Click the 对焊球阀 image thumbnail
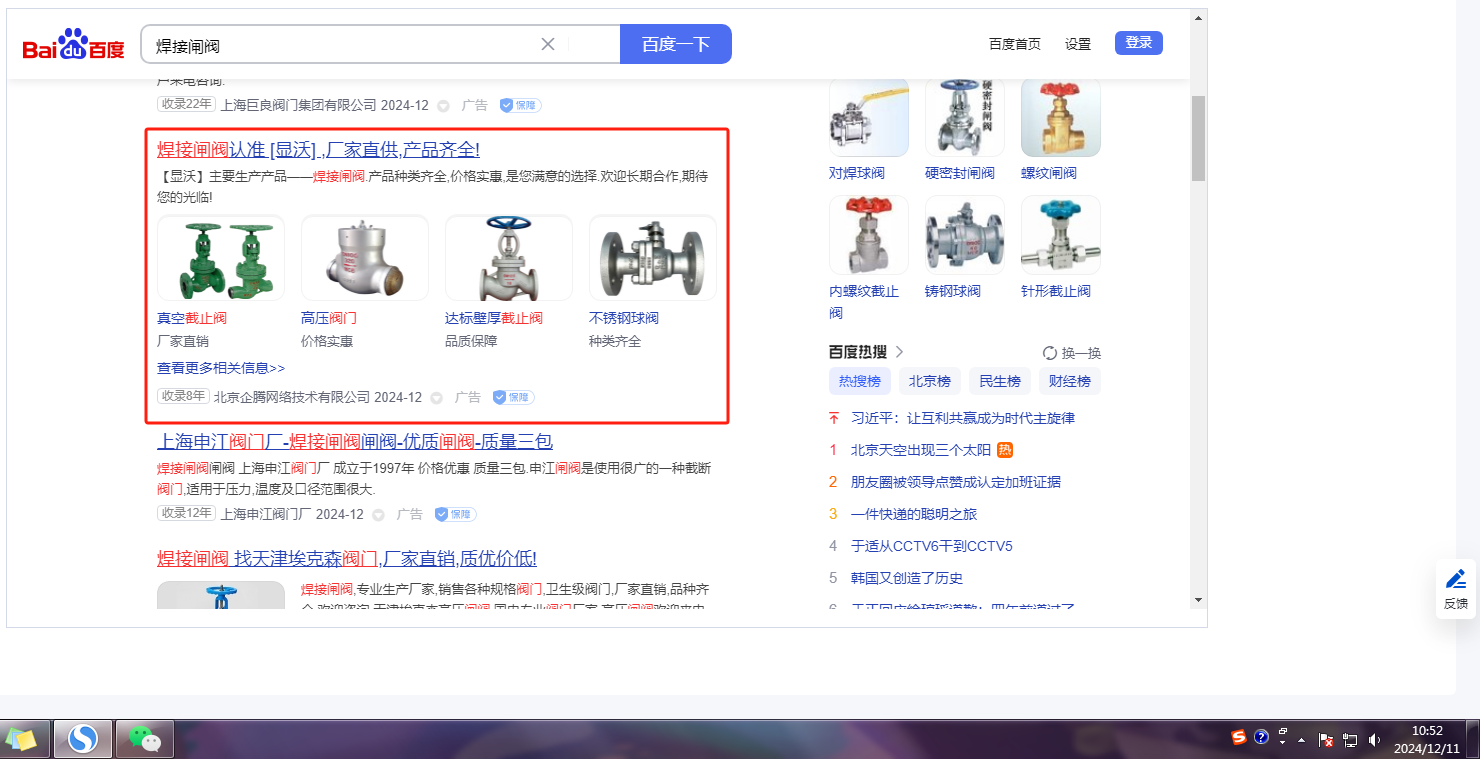This screenshot has height=759, width=1480. coord(869,117)
